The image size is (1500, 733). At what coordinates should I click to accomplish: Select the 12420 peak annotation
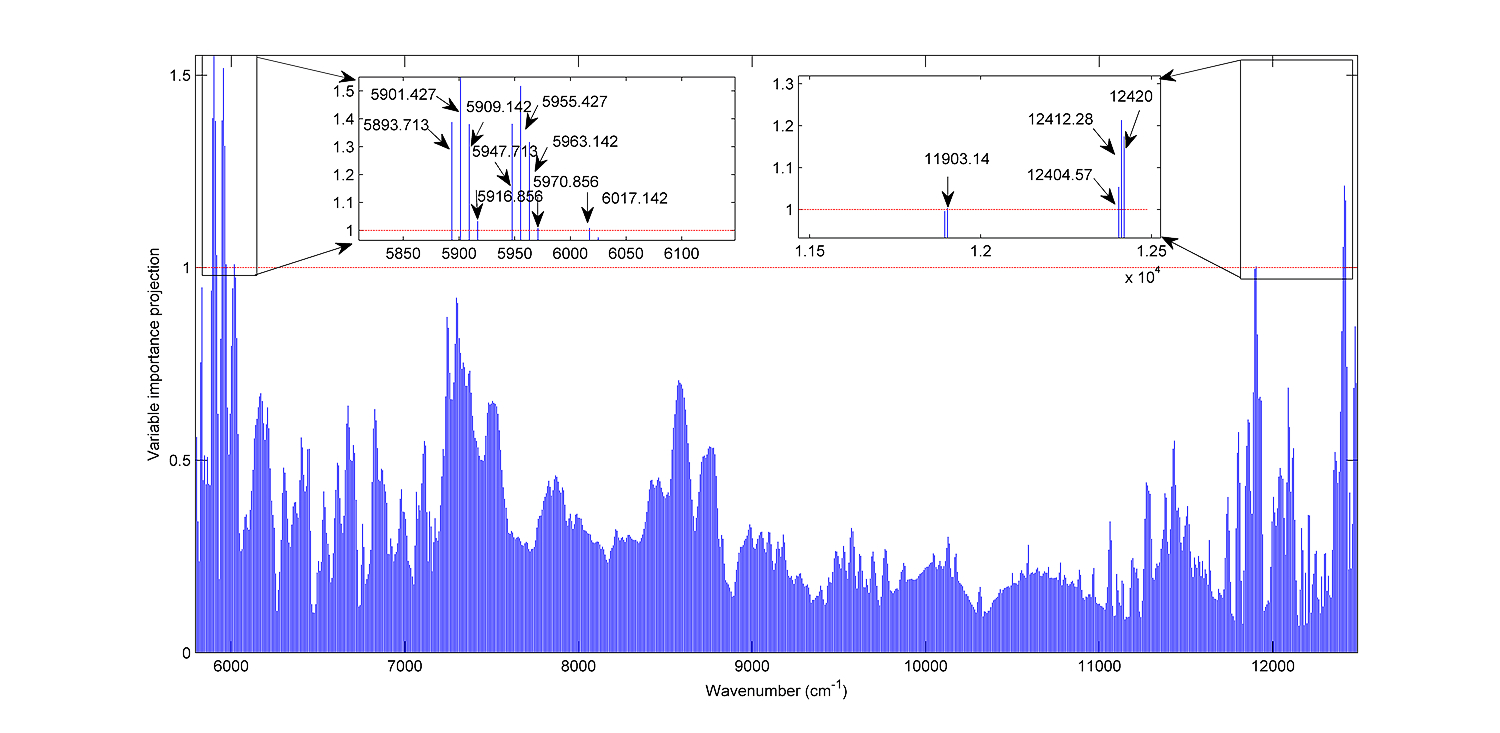(1132, 97)
